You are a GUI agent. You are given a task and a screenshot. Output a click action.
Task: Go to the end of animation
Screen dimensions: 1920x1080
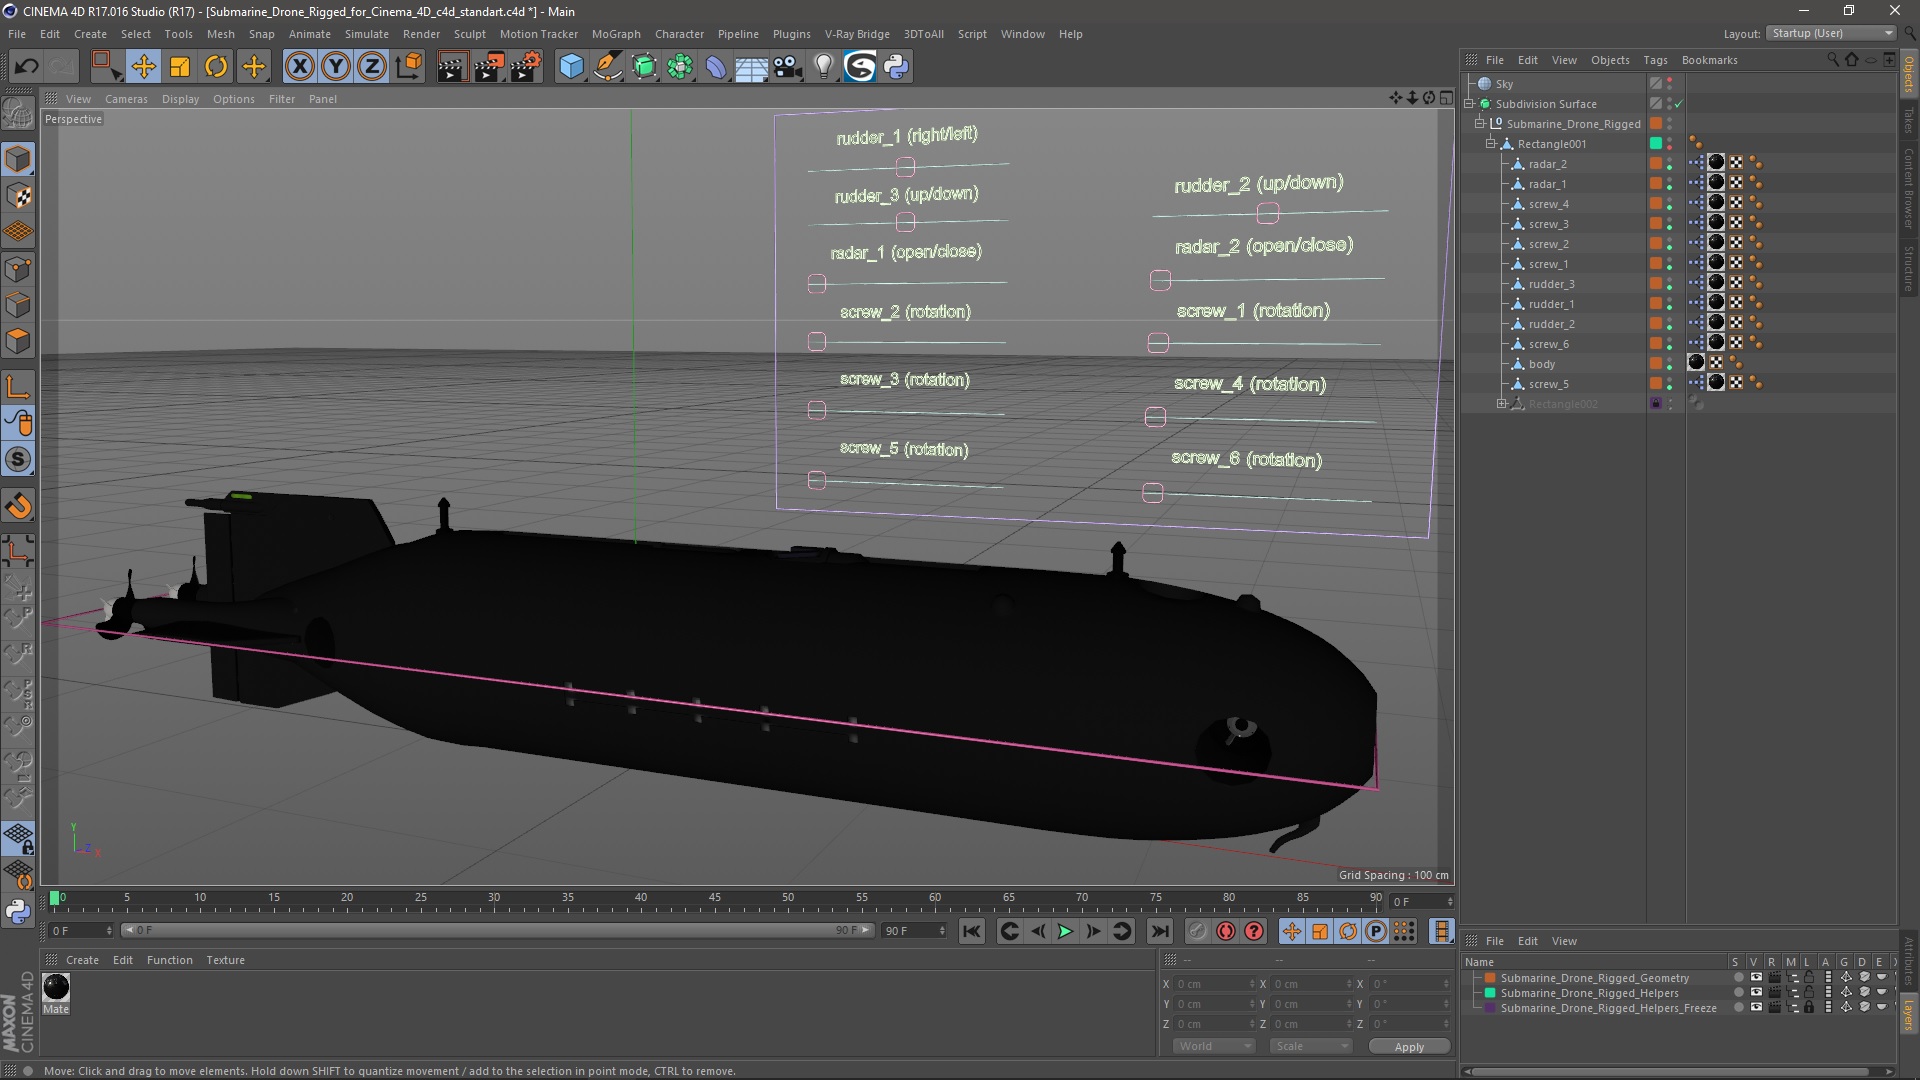[1159, 931]
